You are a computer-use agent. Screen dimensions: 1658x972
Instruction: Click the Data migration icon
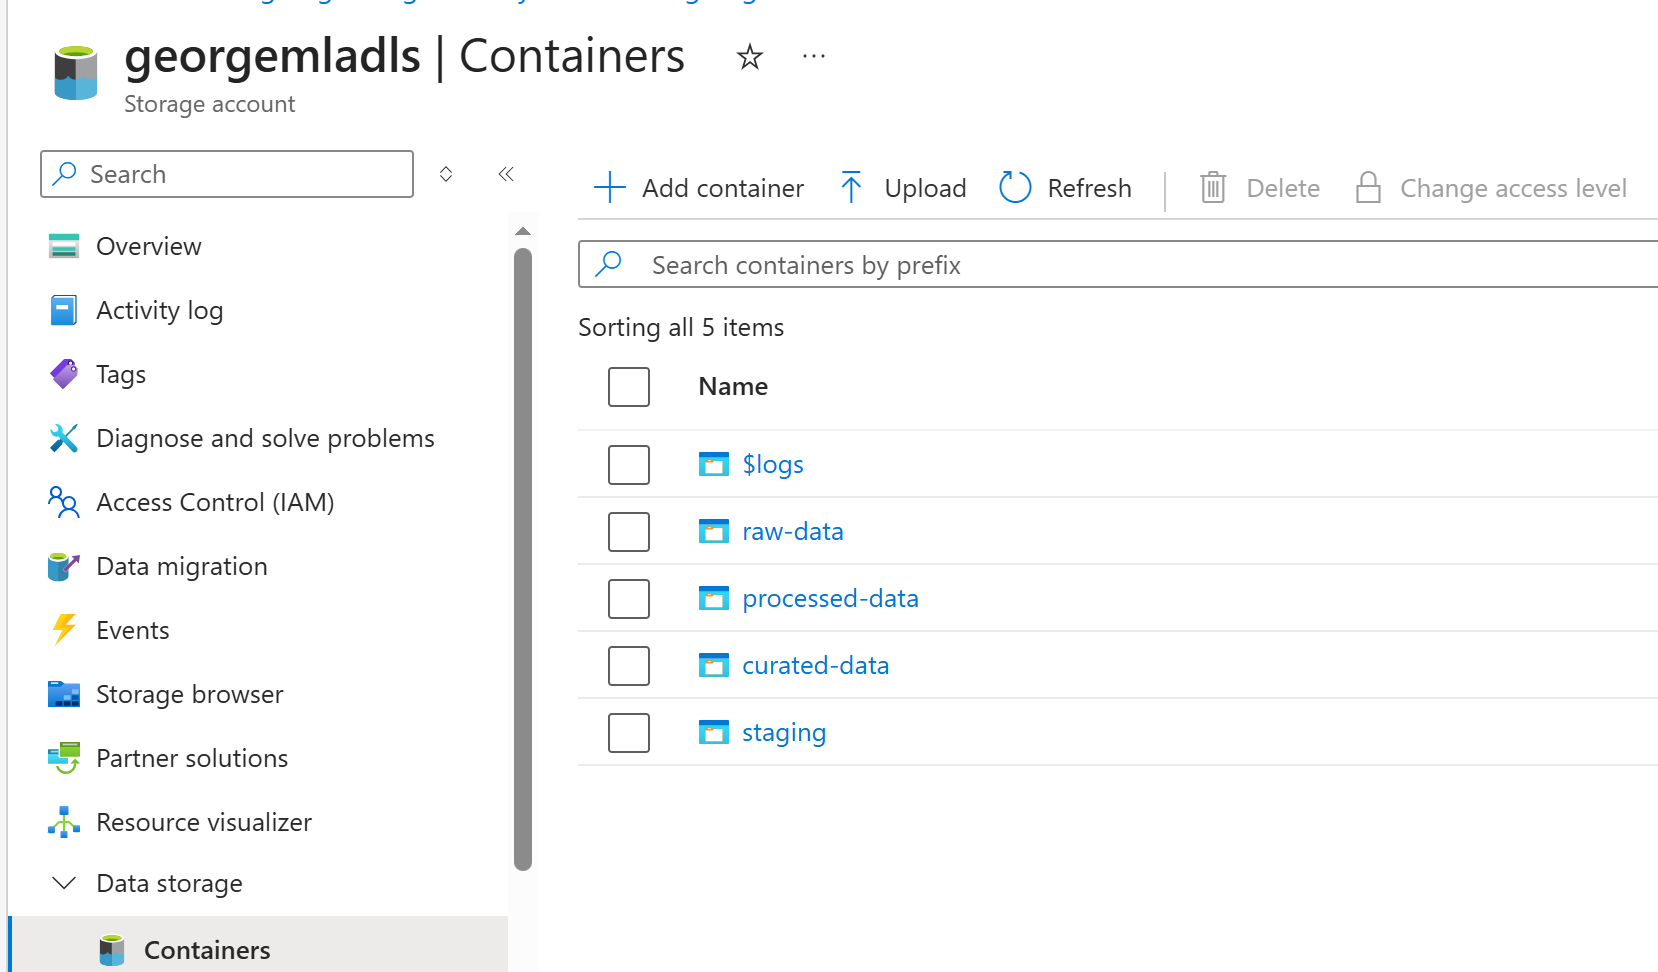[64, 566]
